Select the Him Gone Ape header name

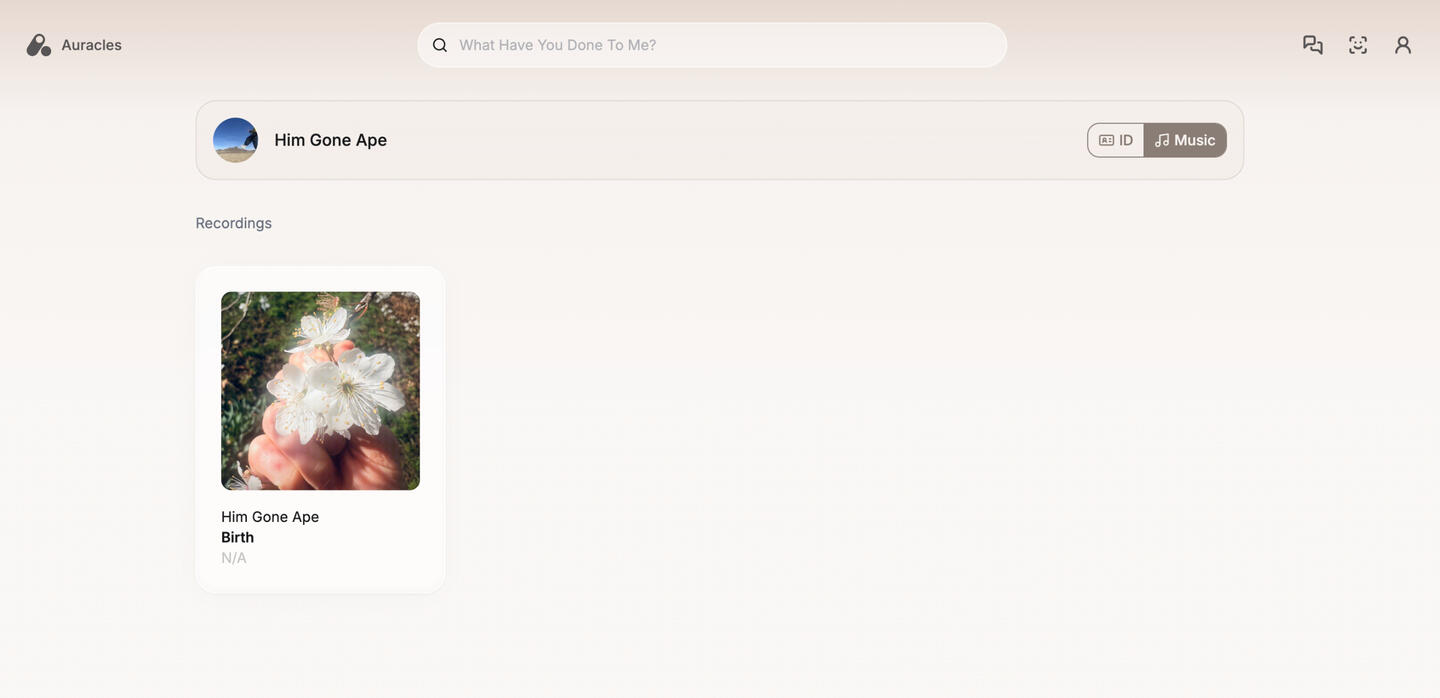(x=331, y=140)
